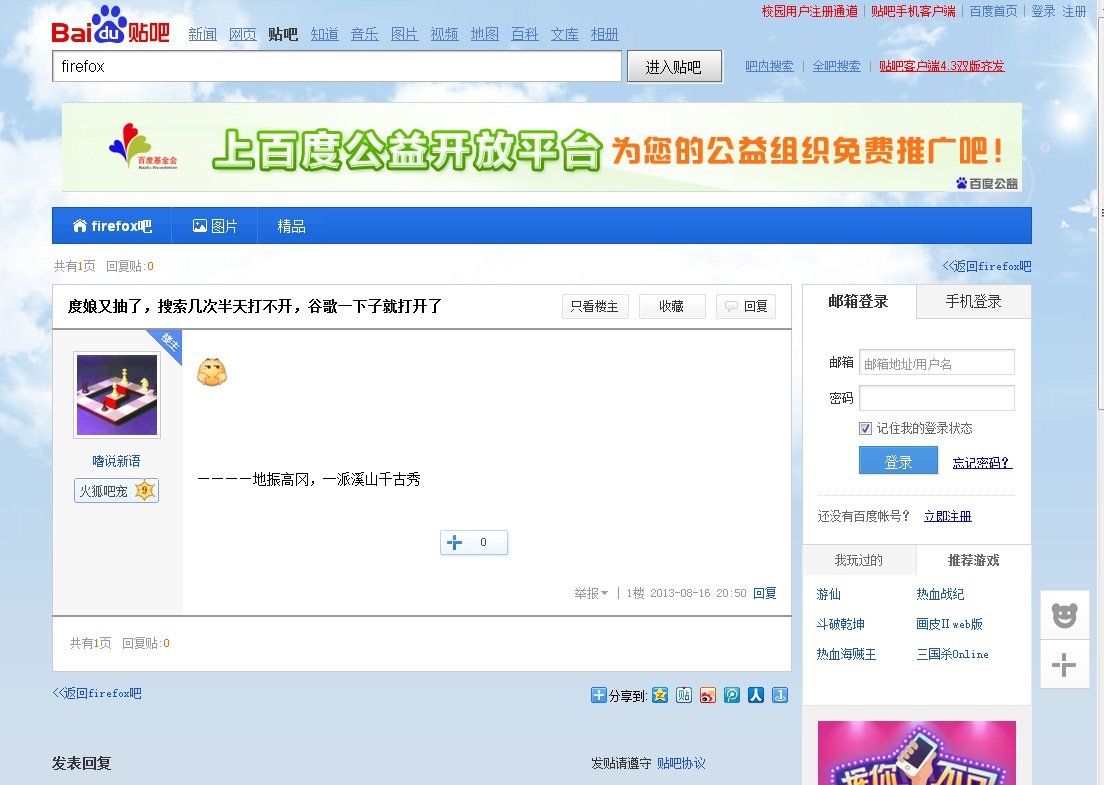
Task: Click the blue 登录 button
Action: click(x=898, y=461)
